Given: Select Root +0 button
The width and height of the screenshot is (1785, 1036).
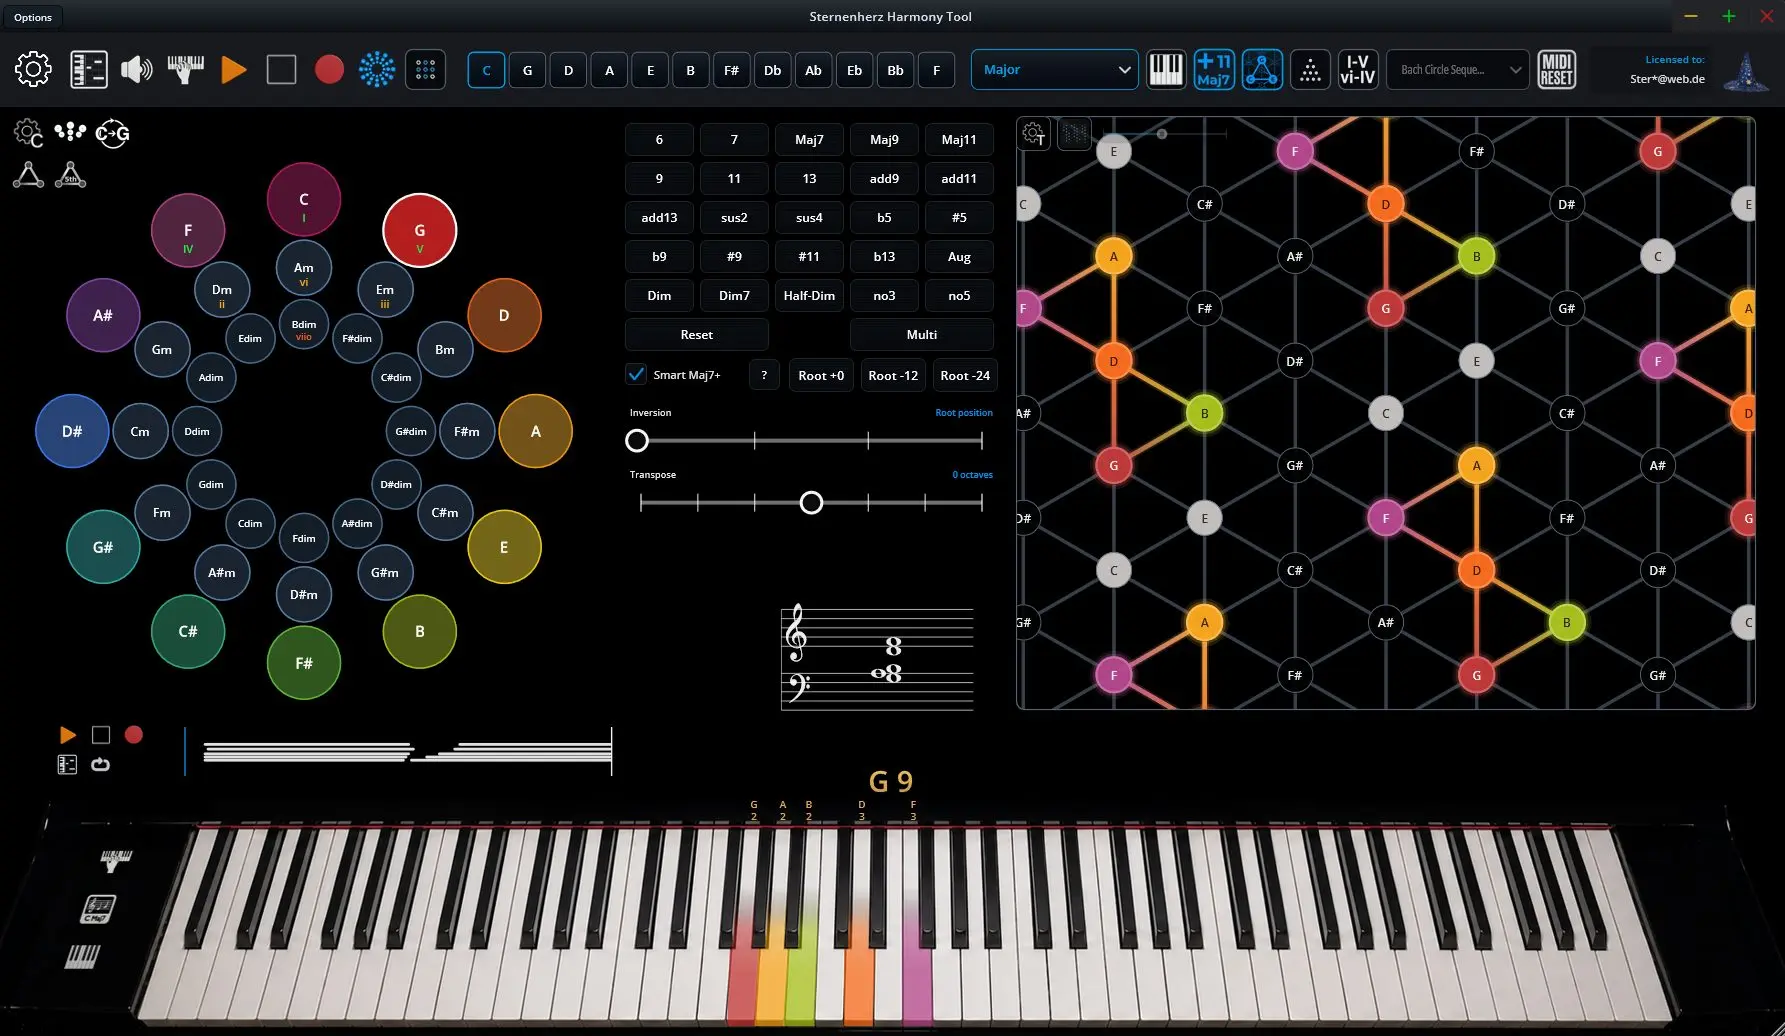Looking at the screenshot, I should (821, 375).
